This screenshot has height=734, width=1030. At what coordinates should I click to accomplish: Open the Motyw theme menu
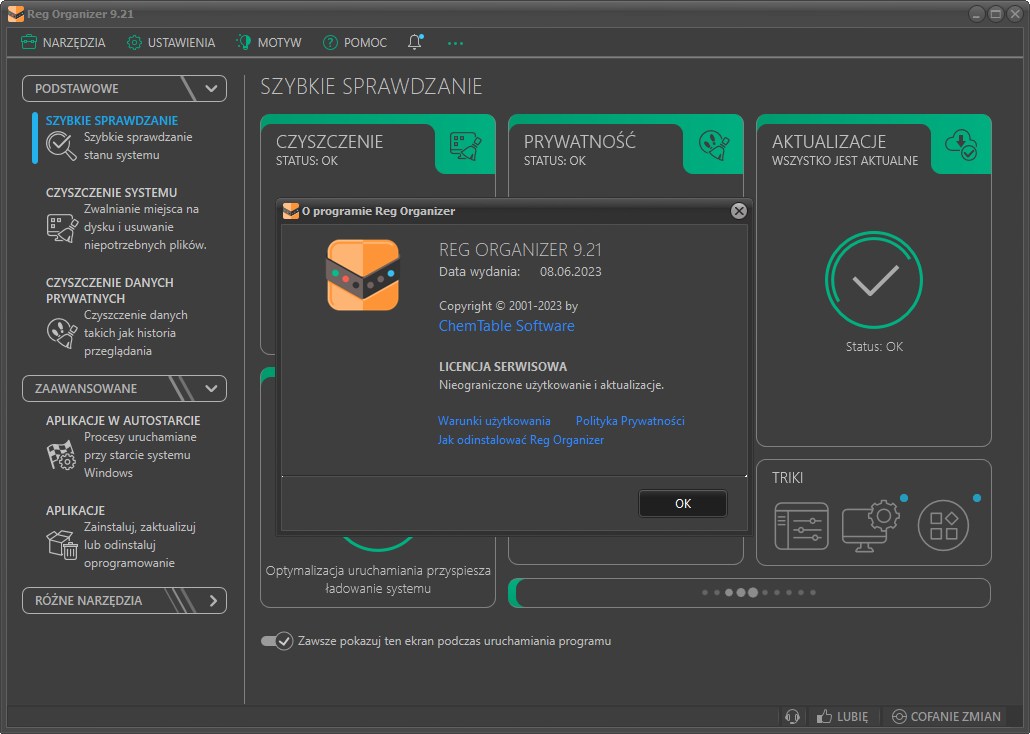click(269, 43)
